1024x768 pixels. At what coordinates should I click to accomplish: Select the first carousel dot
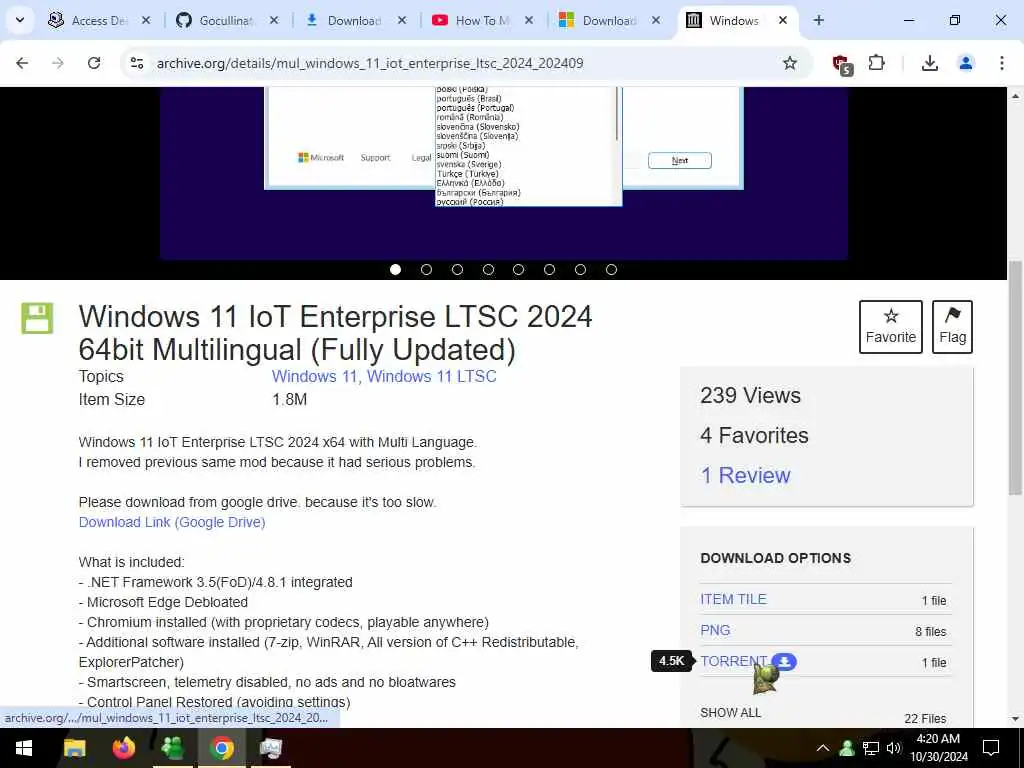click(395, 270)
